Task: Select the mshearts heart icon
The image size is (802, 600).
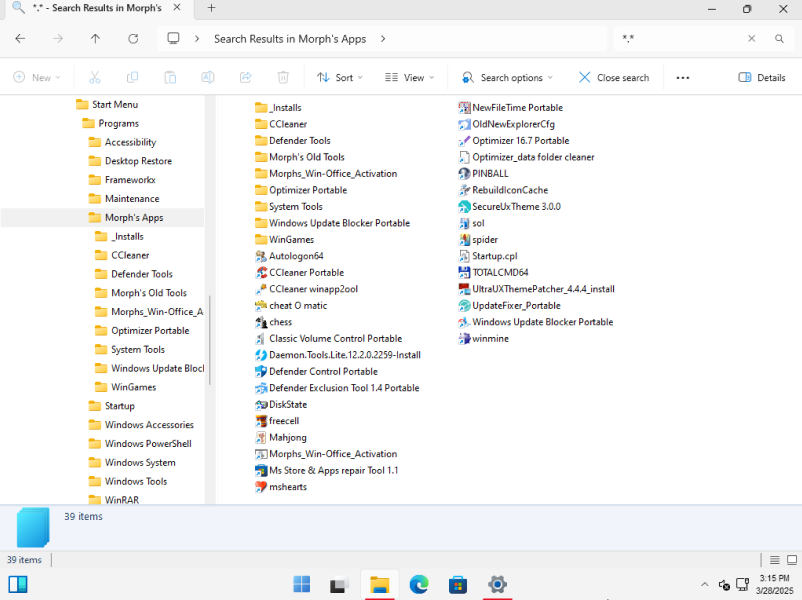Action: [261, 487]
